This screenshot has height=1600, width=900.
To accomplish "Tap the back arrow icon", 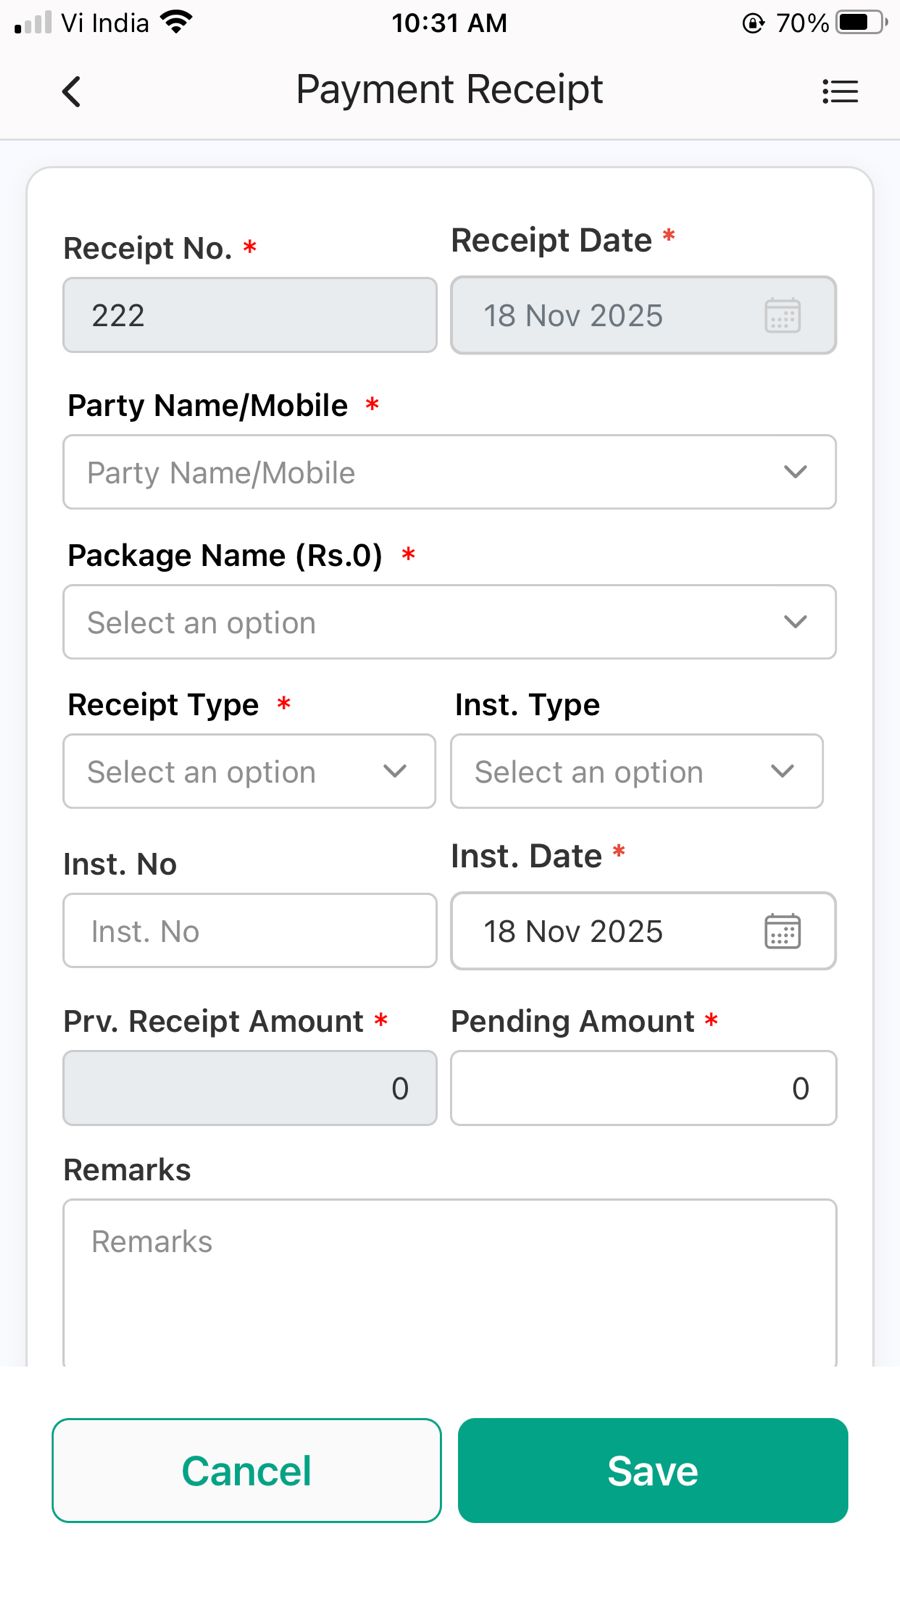I will (71, 92).
